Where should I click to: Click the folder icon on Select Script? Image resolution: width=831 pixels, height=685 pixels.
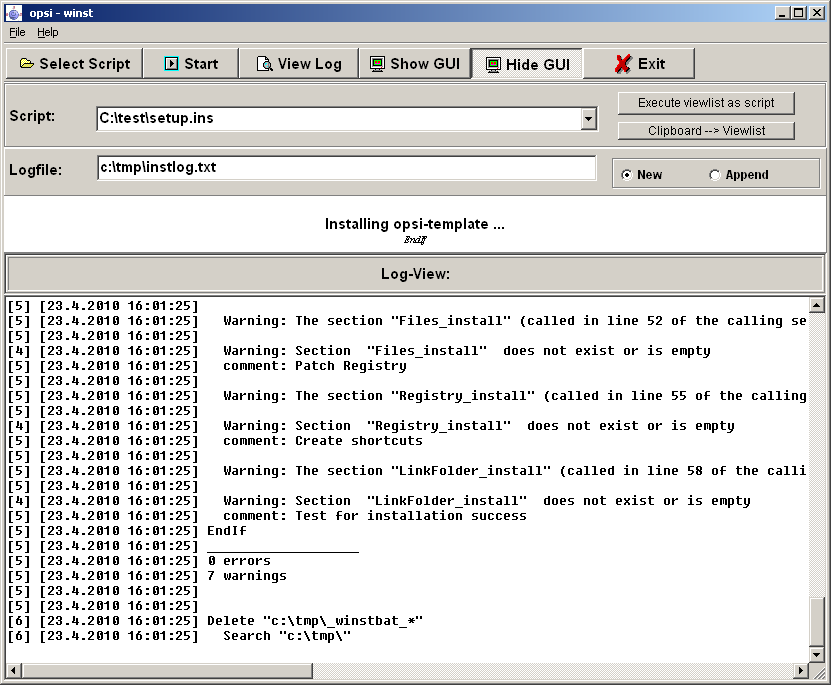point(26,64)
